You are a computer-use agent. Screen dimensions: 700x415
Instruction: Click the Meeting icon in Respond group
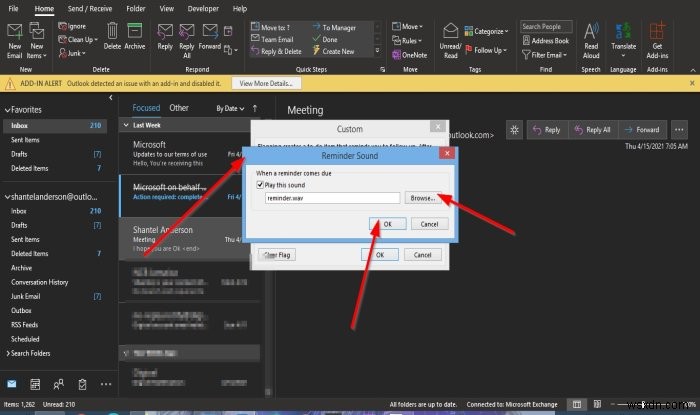click(x=228, y=31)
